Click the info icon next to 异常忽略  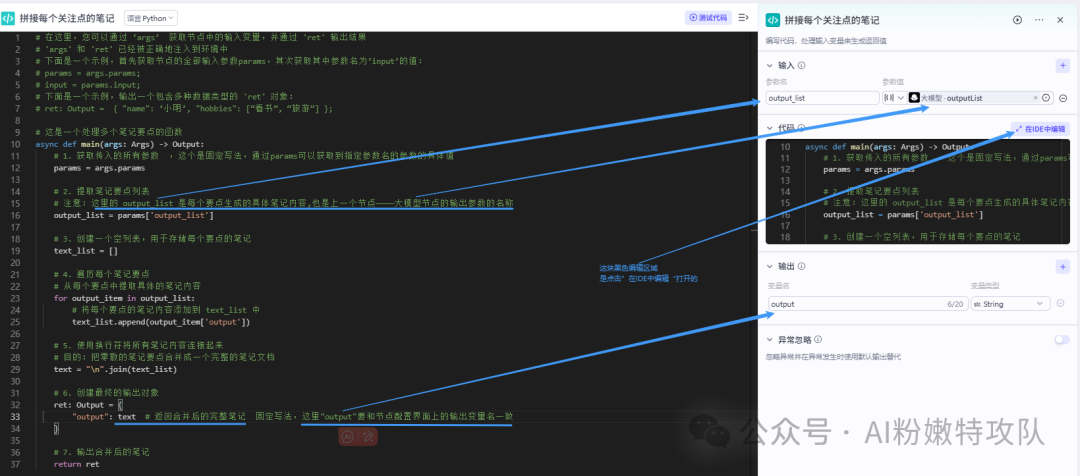(818, 340)
